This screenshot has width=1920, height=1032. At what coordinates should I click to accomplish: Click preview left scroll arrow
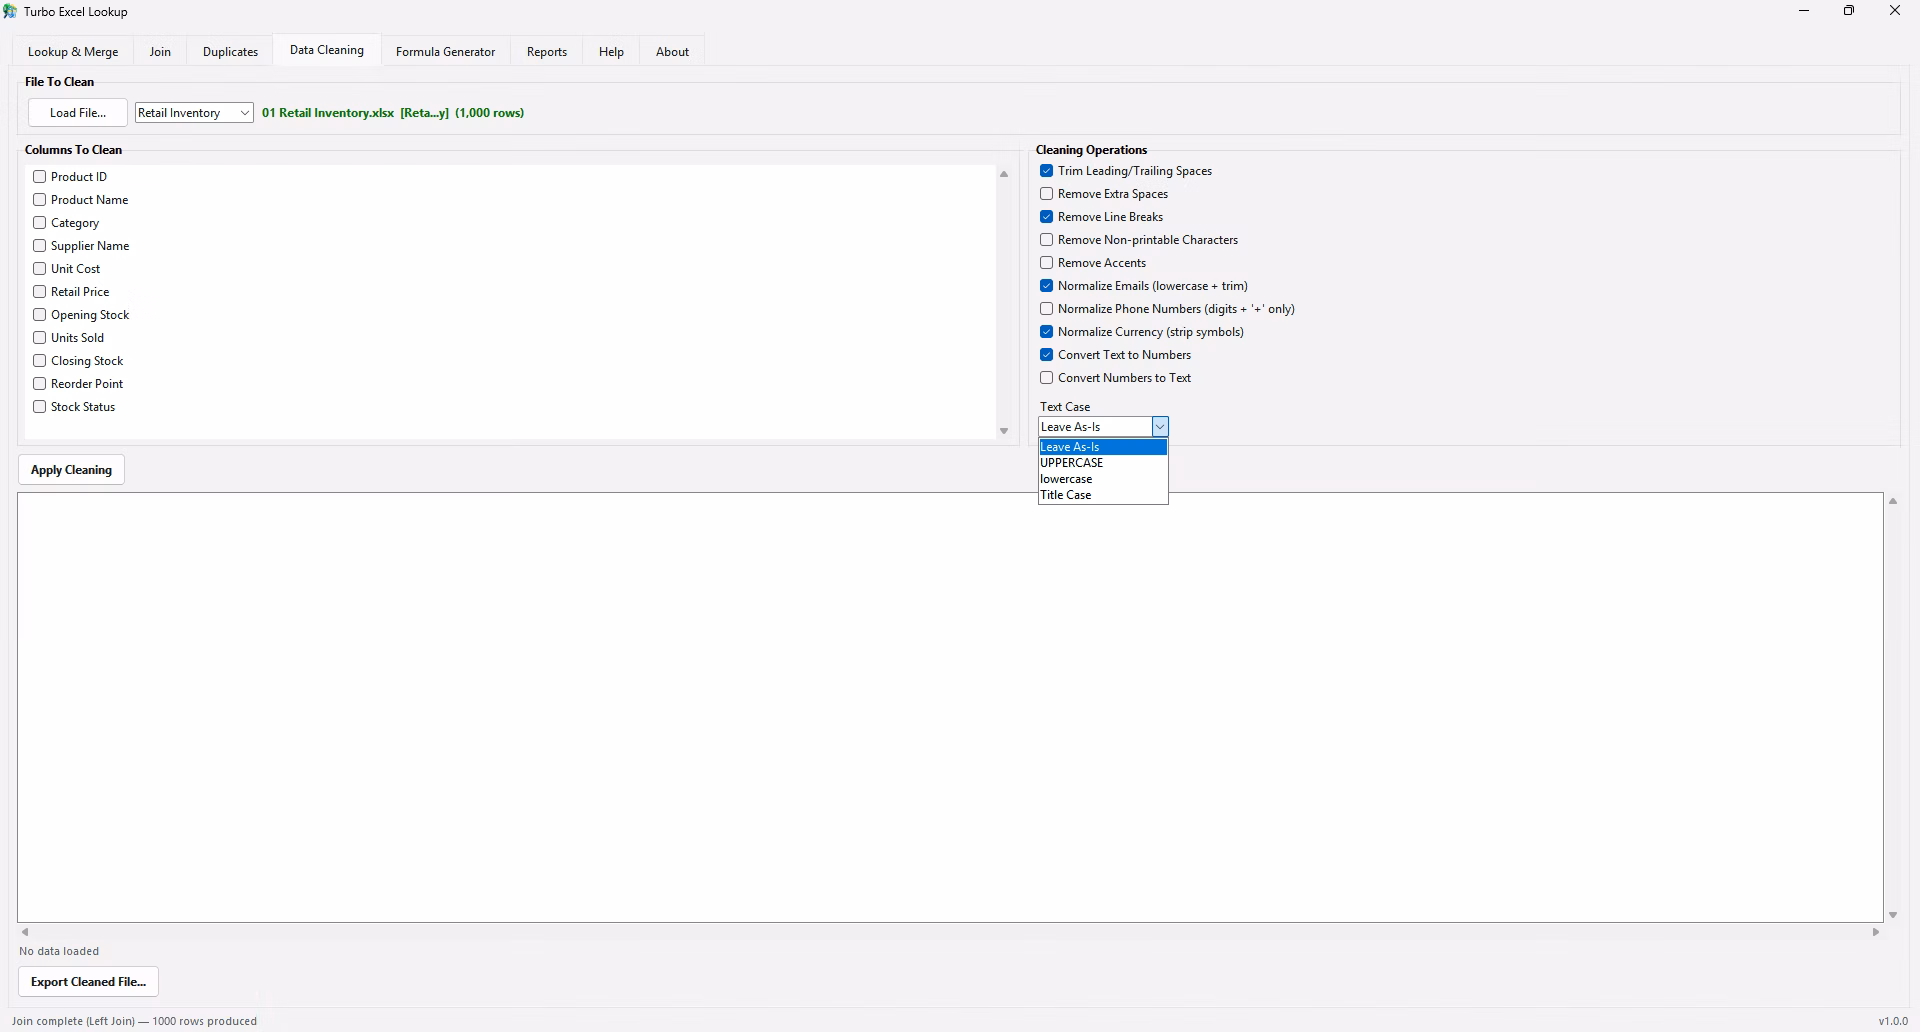click(x=25, y=932)
